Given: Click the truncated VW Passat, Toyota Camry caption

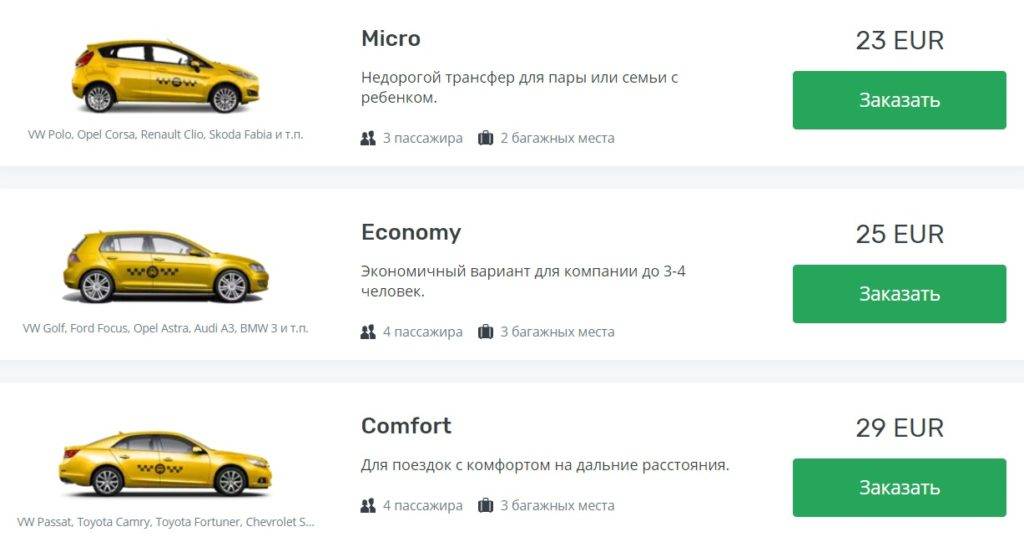Looking at the screenshot, I should point(165,522).
